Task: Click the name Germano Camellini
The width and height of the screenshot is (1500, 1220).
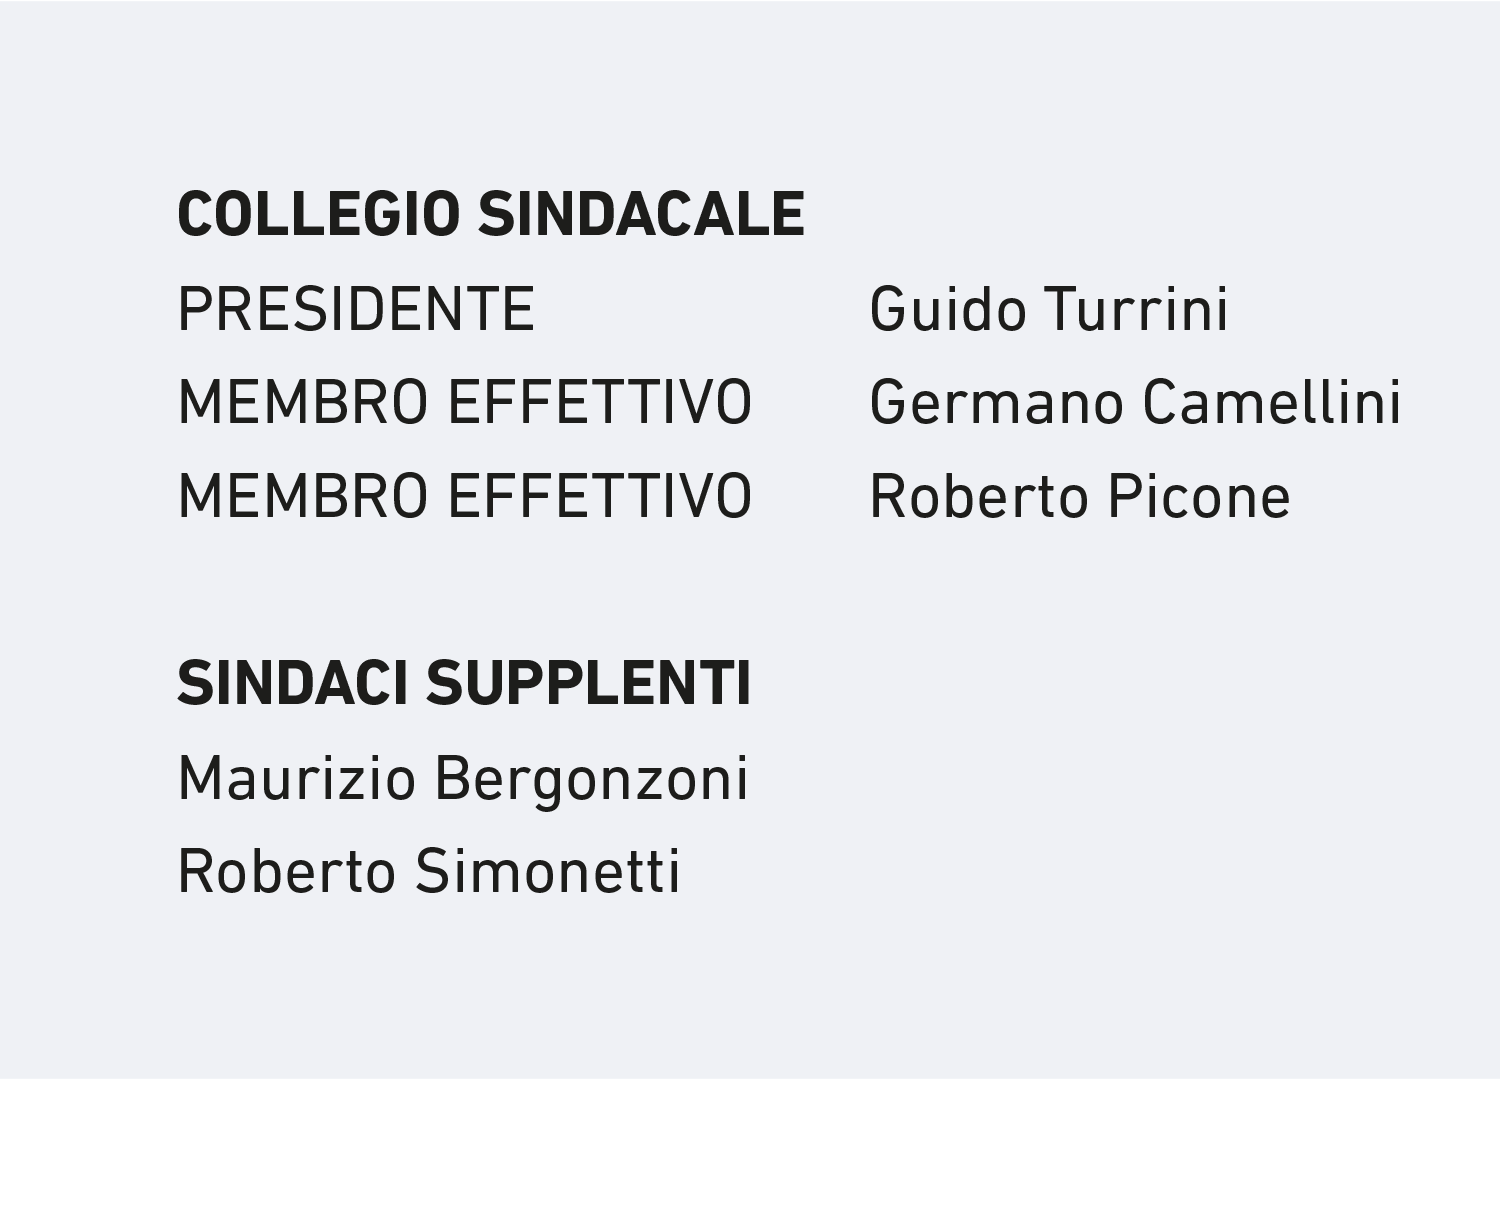Action: [1136, 403]
